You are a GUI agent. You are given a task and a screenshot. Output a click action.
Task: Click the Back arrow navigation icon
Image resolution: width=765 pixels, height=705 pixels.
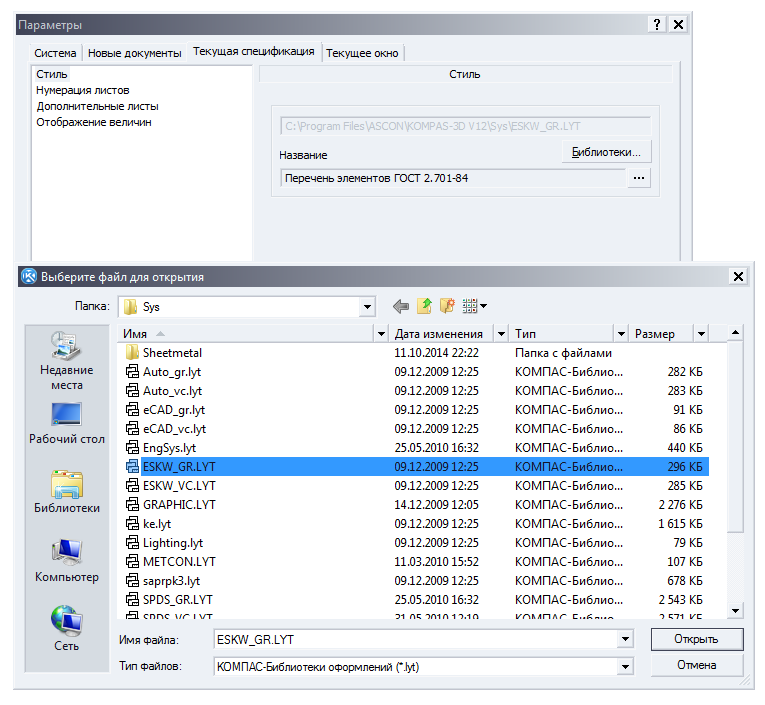pos(401,306)
